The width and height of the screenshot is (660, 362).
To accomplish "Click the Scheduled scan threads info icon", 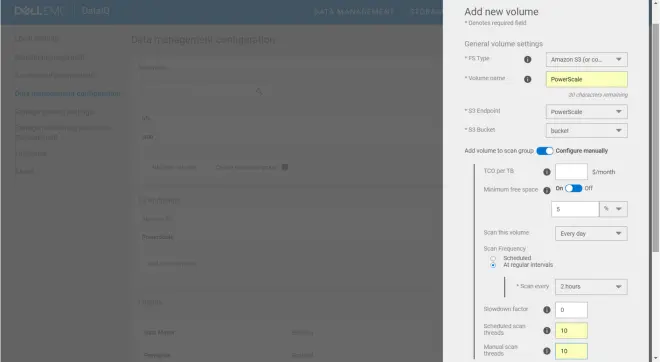I will (x=547, y=330).
